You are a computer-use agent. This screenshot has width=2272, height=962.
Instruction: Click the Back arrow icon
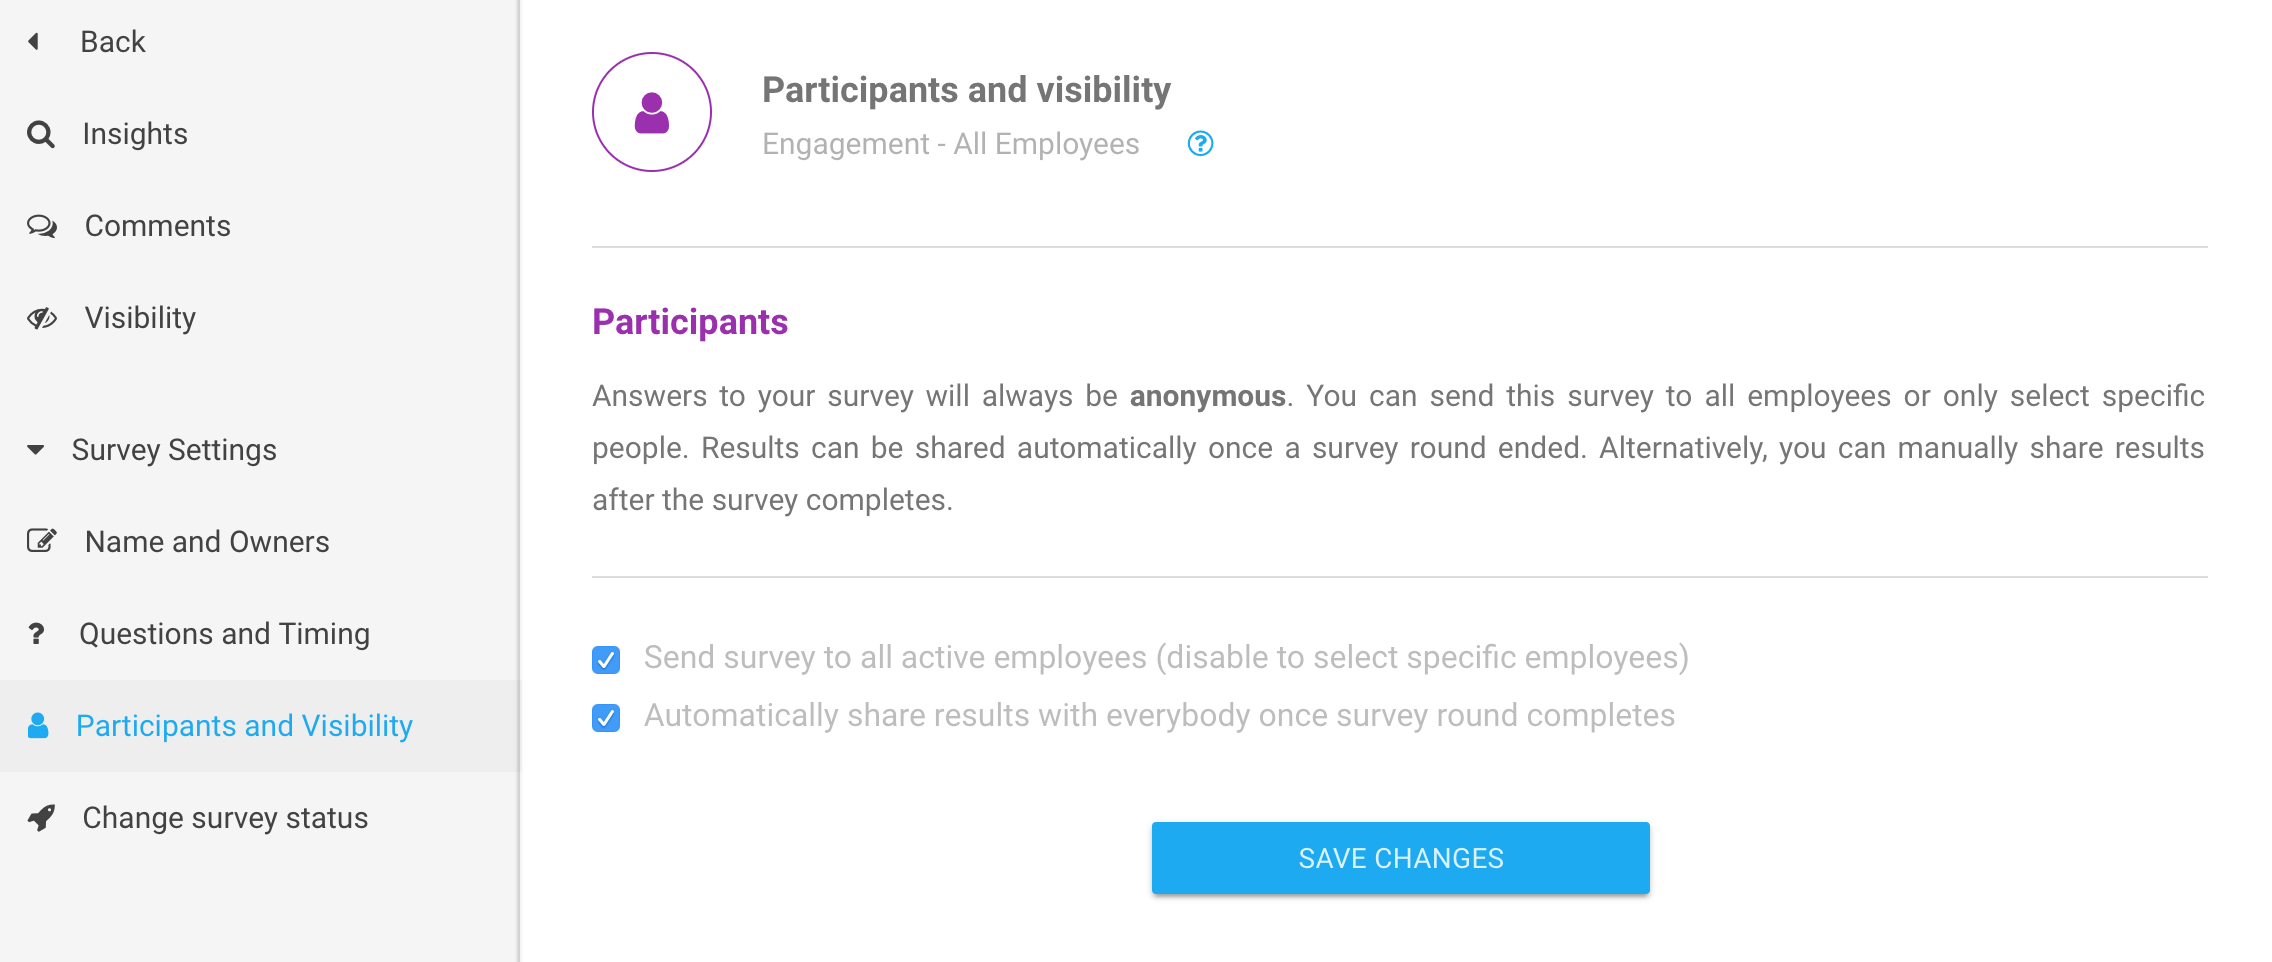click(34, 41)
